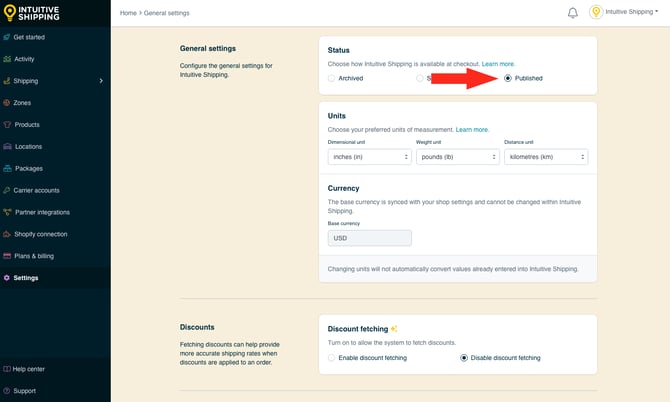The width and height of the screenshot is (670, 402).
Task: Click the Shipping menu label
Action: pos(26,81)
